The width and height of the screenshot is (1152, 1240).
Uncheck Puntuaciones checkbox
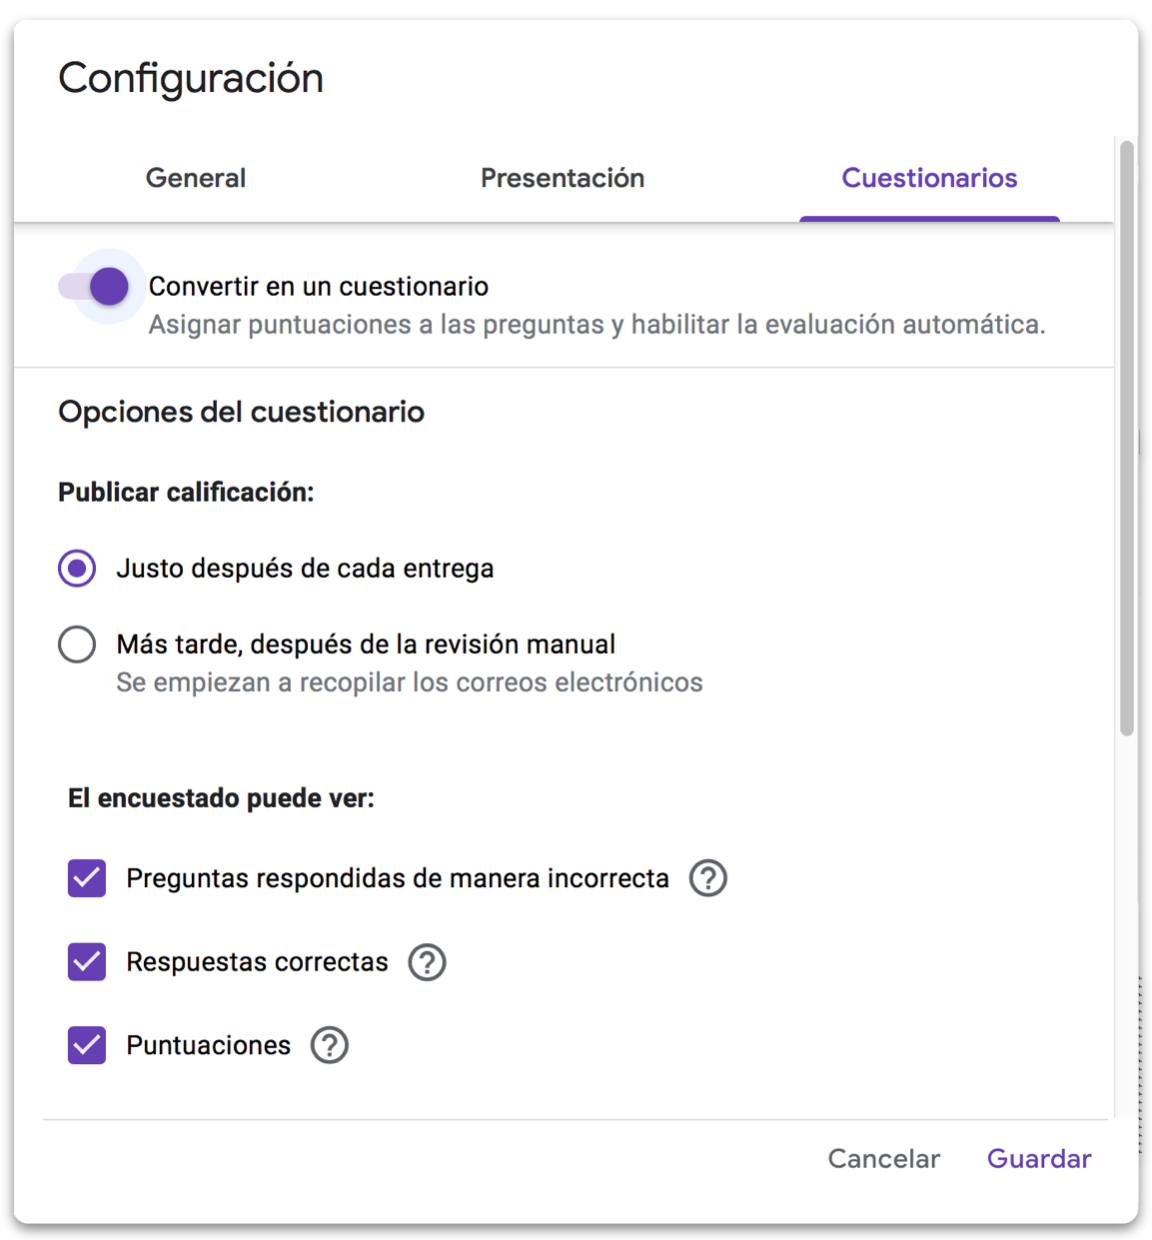click(x=87, y=1045)
